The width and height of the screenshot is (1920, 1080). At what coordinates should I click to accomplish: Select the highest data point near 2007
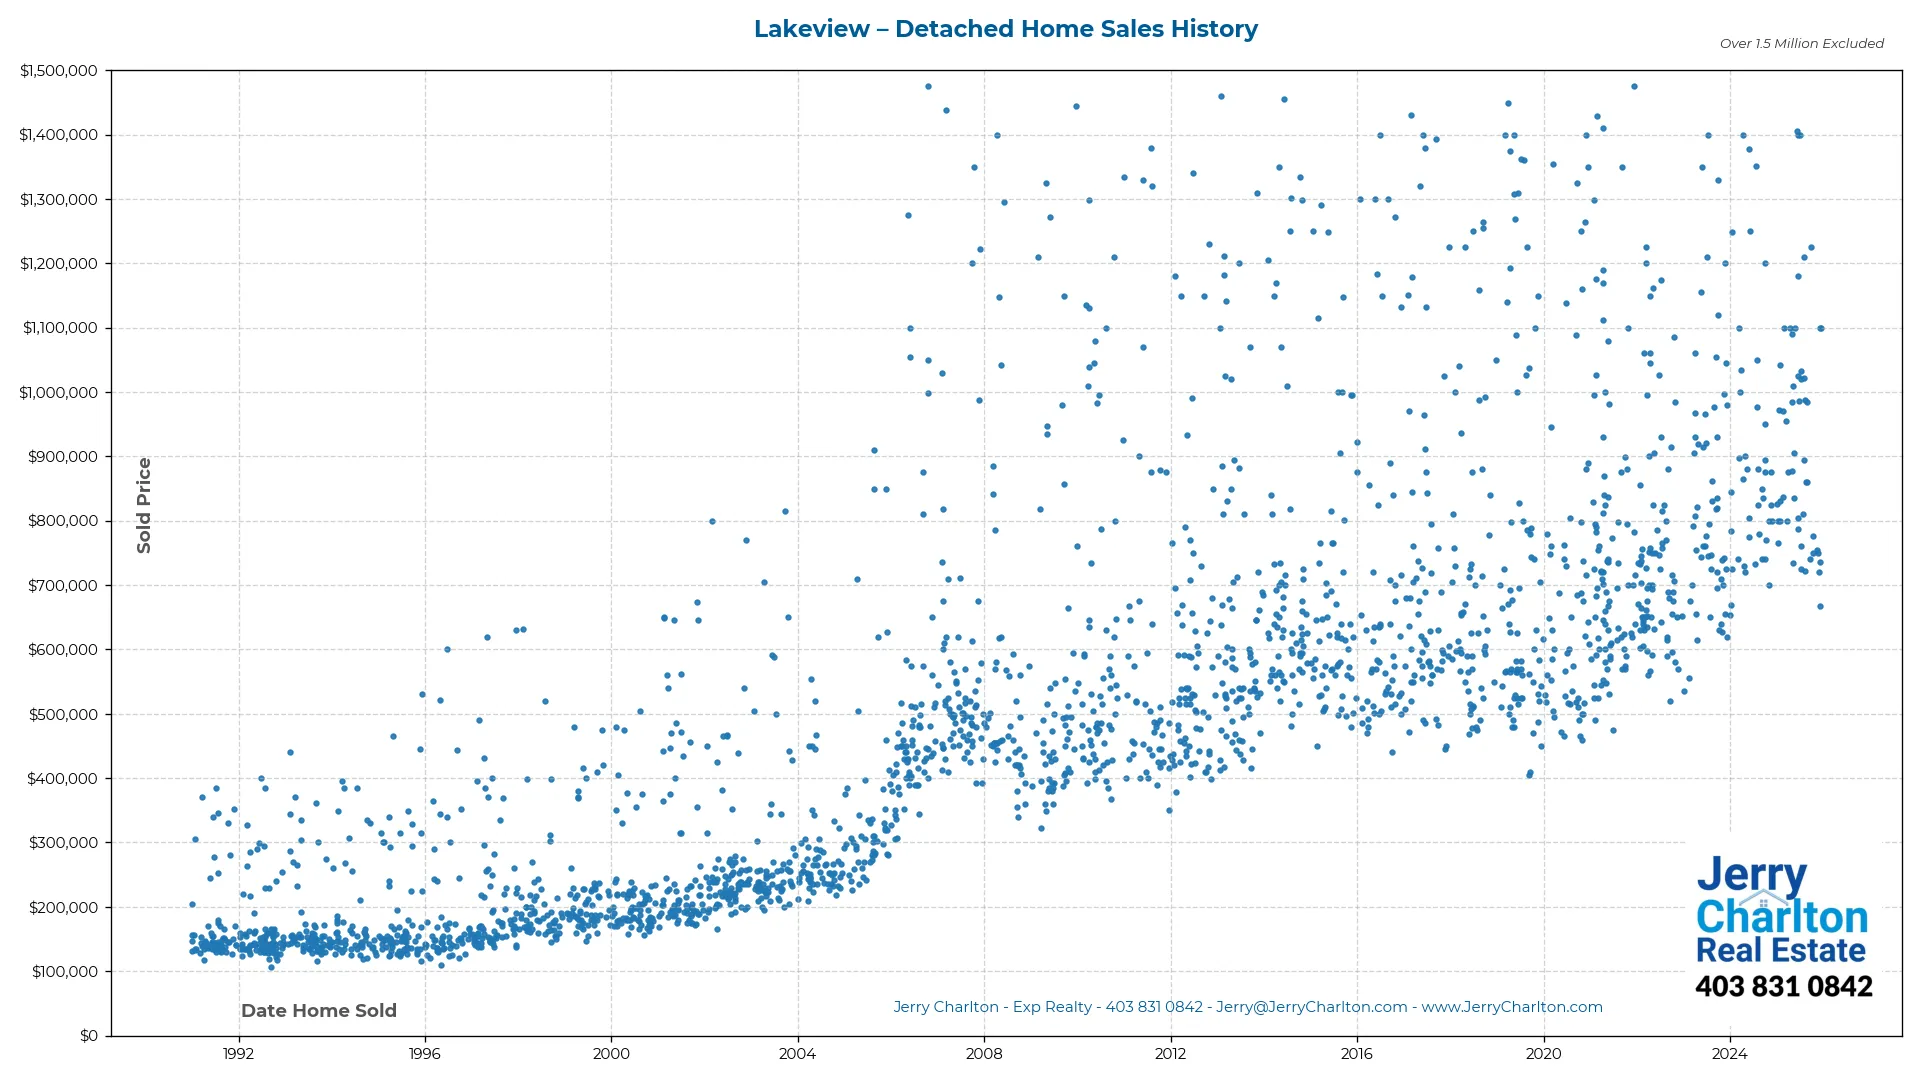pyautogui.click(x=929, y=86)
